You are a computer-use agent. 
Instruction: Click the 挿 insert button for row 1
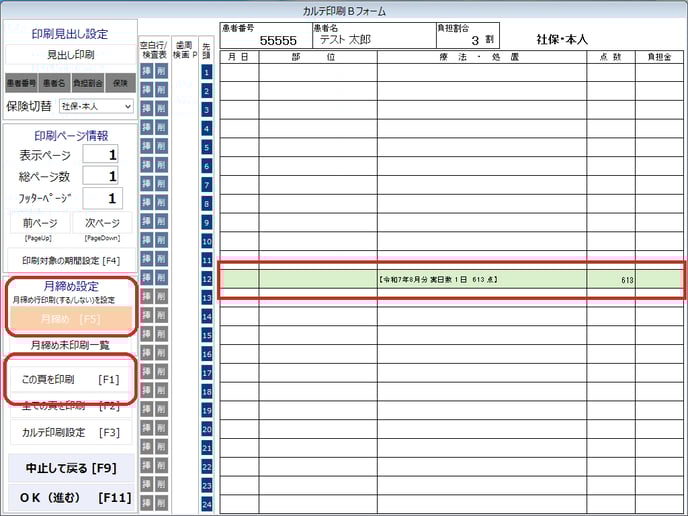coord(146,72)
